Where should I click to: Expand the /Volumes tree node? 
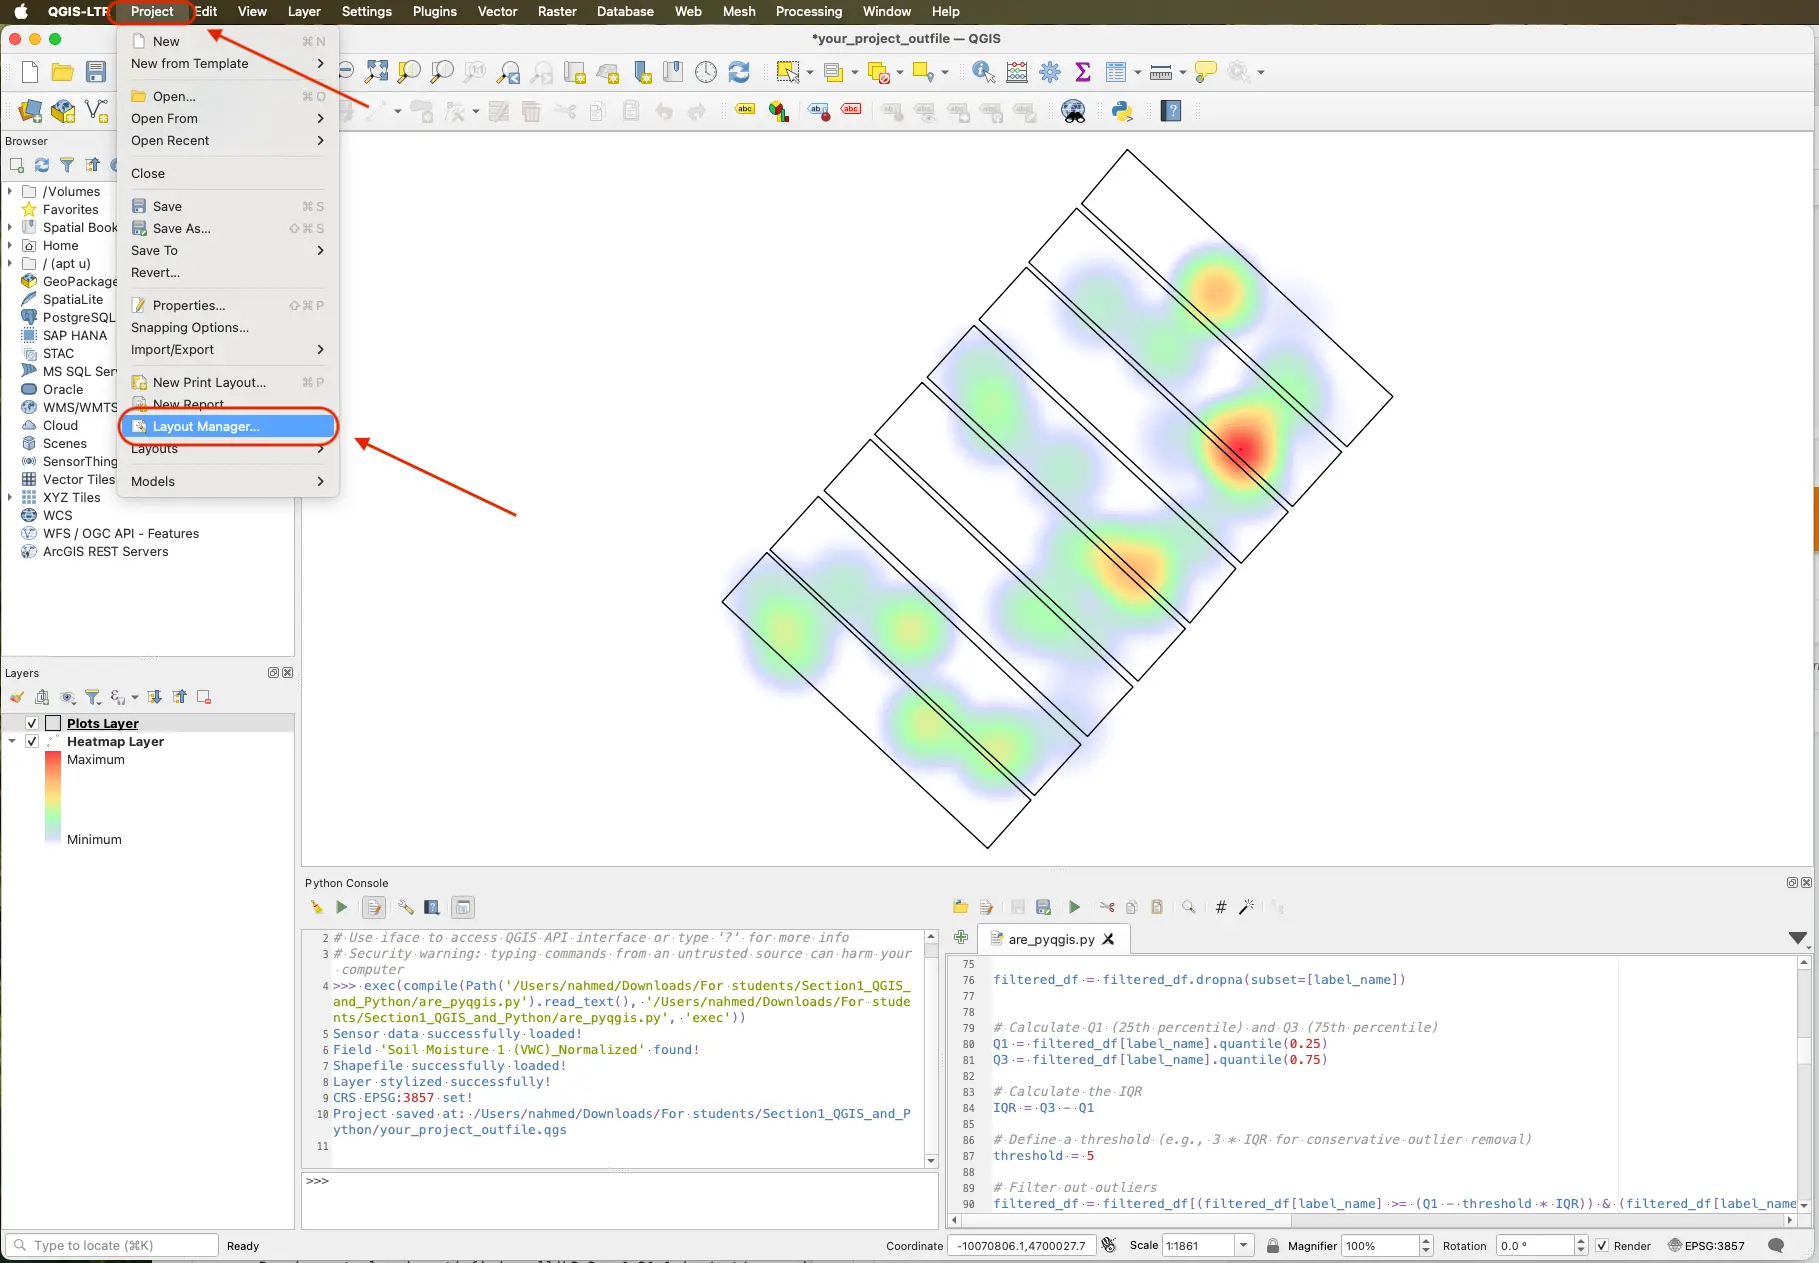(10, 191)
